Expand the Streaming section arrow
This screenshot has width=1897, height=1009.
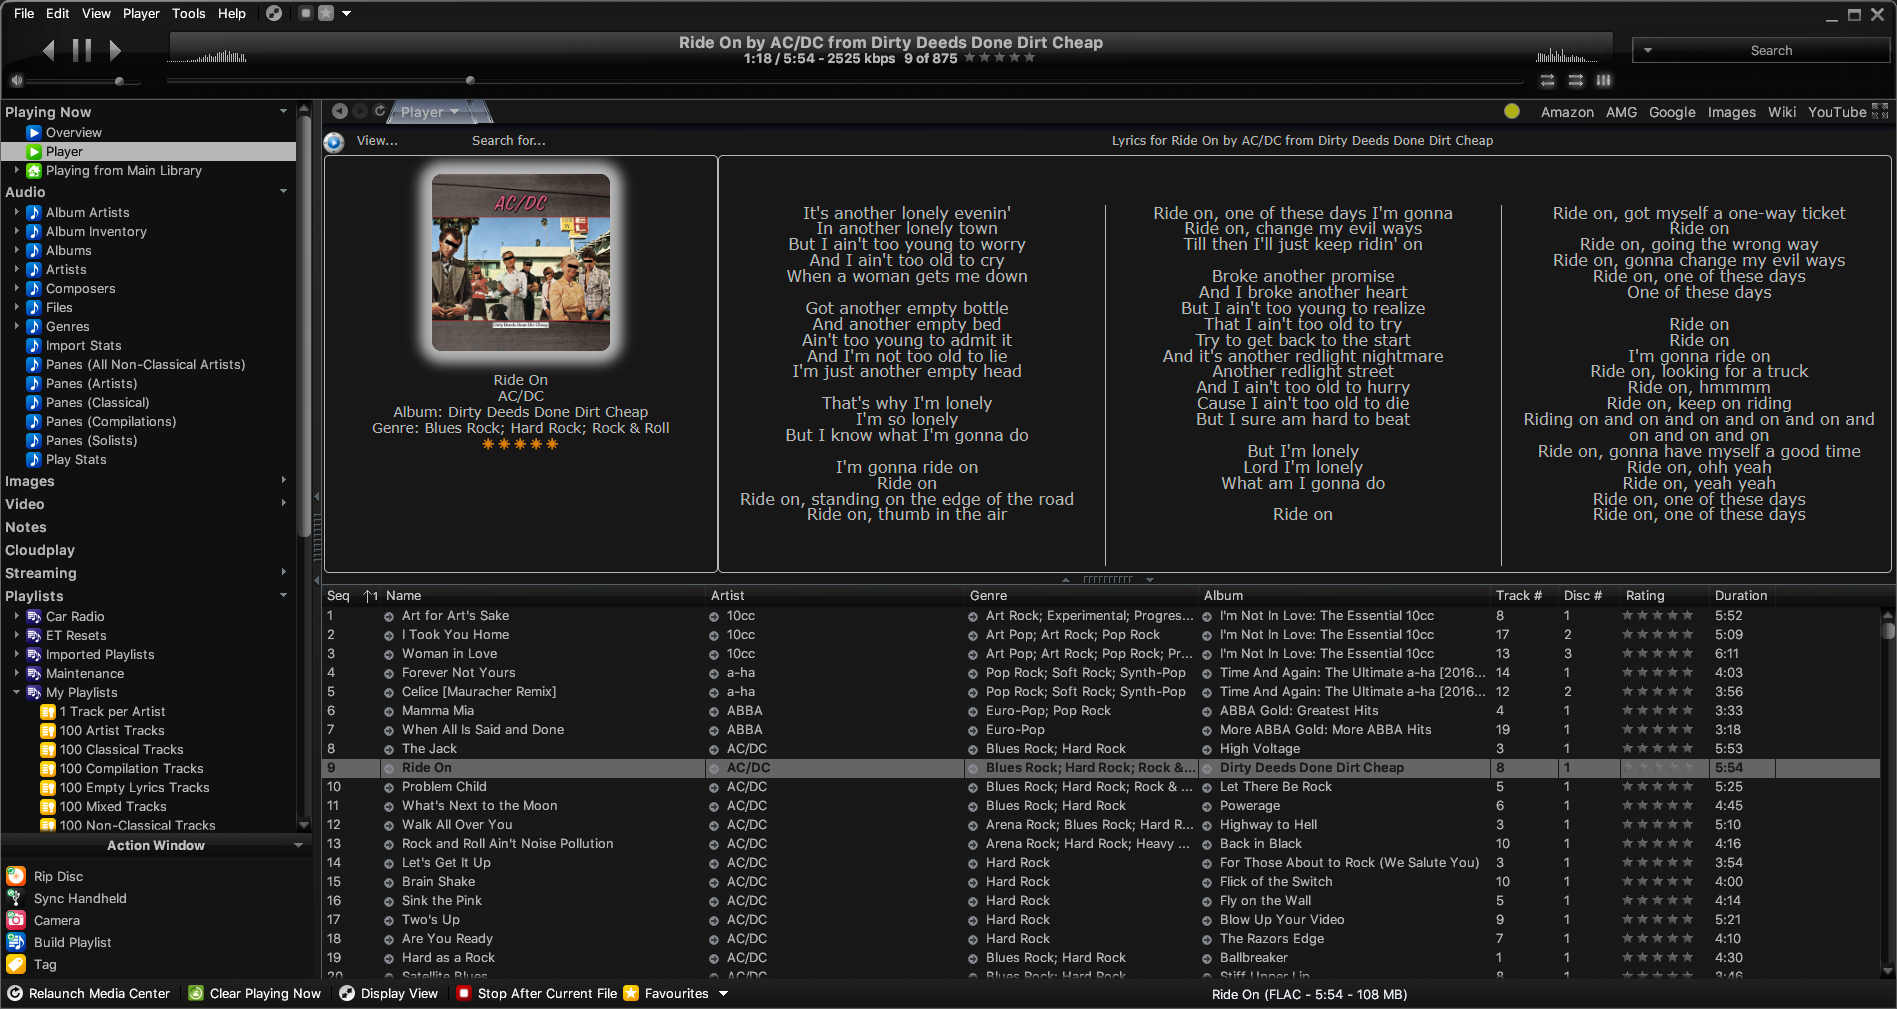click(x=284, y=573)
